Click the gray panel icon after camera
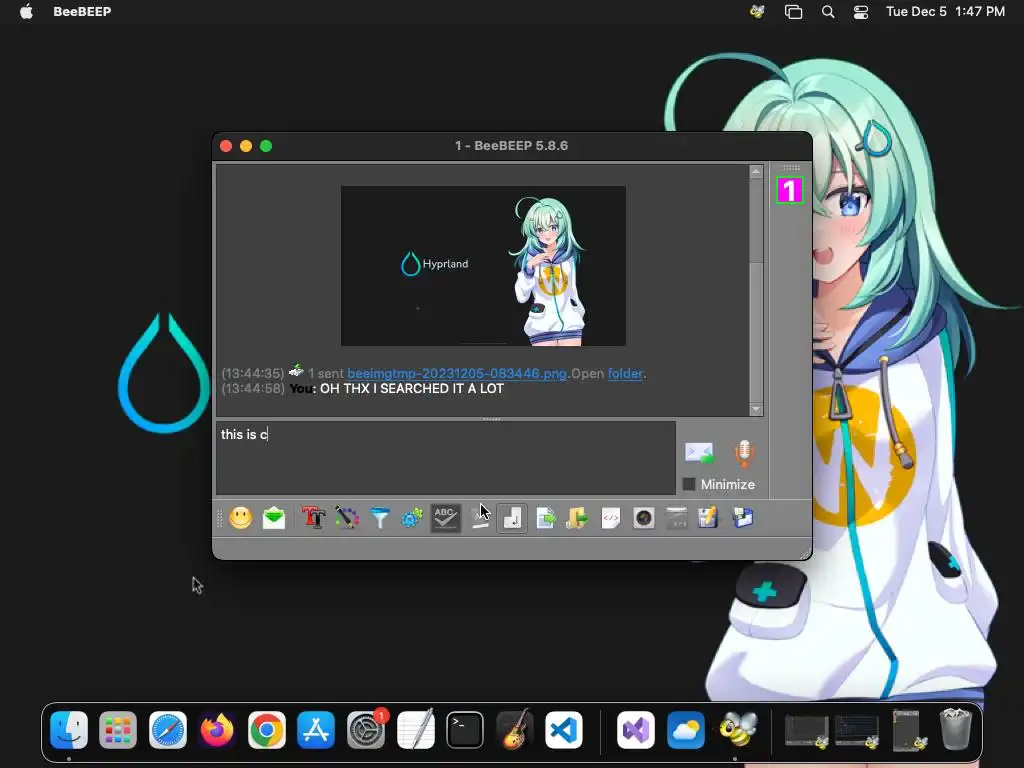Screen dimensions: 1024x768 [x=676, y=519]
